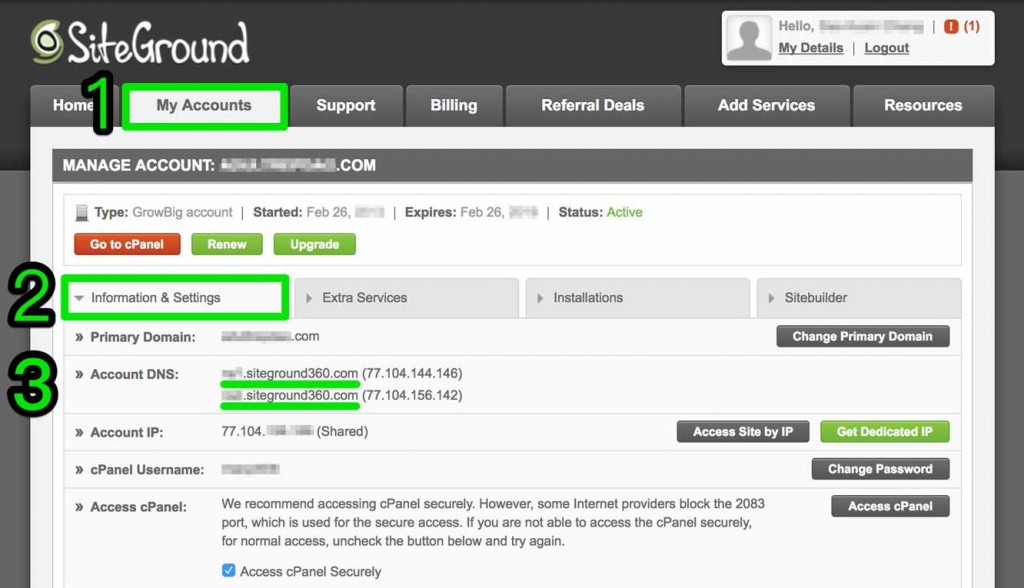
Task: Click the Primary Domain label
Action: 143,337
